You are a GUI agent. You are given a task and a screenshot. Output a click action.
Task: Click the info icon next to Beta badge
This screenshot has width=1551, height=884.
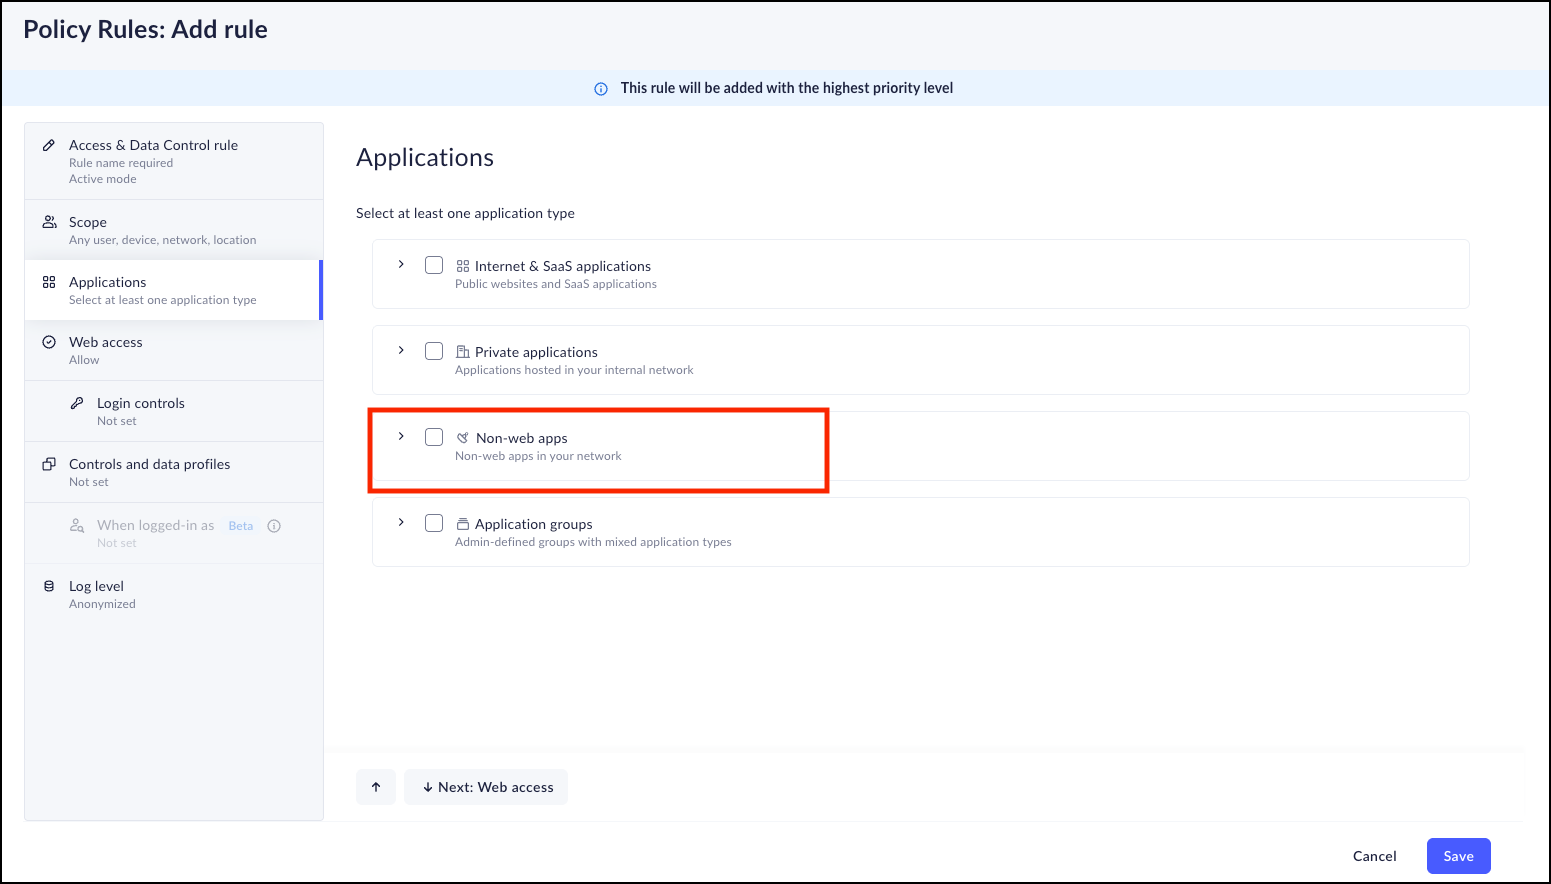point(274,526)
